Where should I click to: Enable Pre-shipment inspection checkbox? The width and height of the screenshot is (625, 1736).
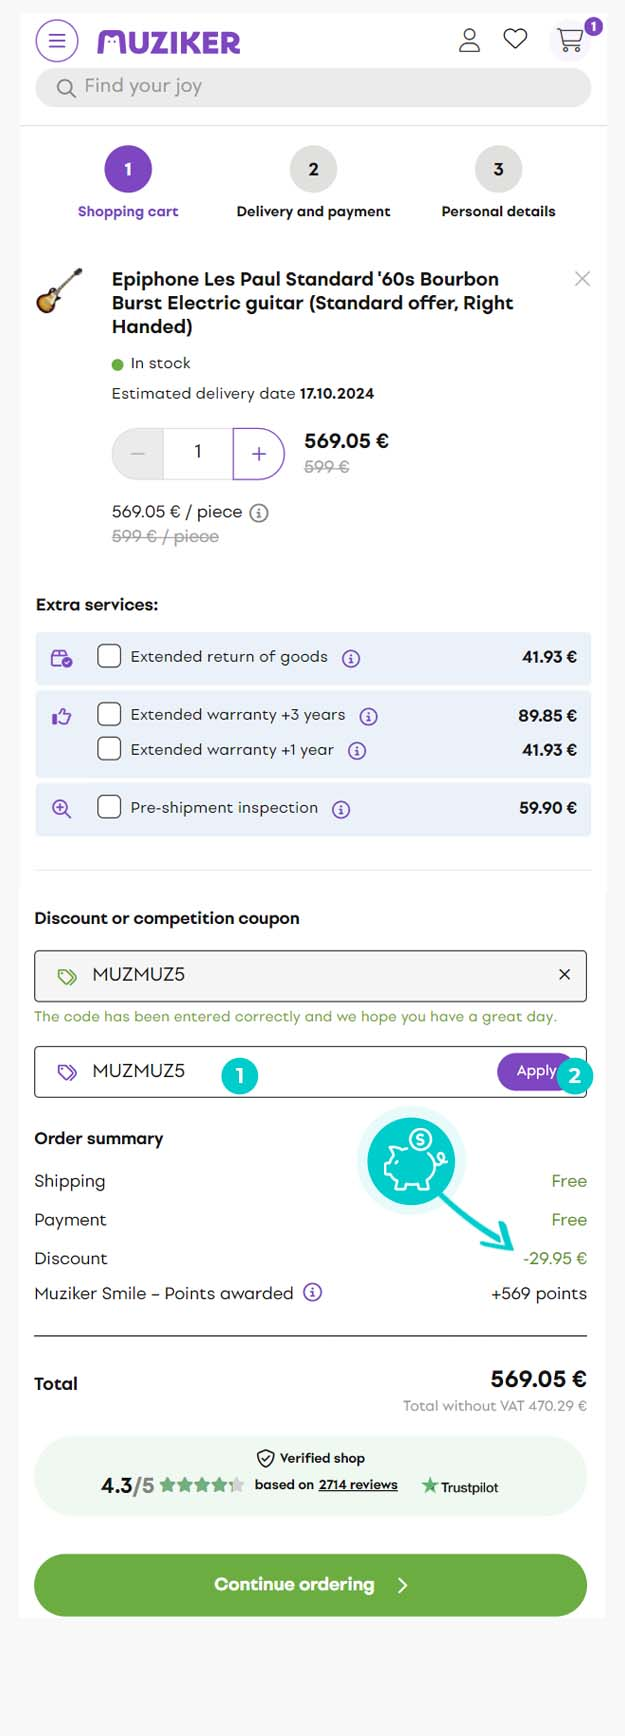click(109, 807)
